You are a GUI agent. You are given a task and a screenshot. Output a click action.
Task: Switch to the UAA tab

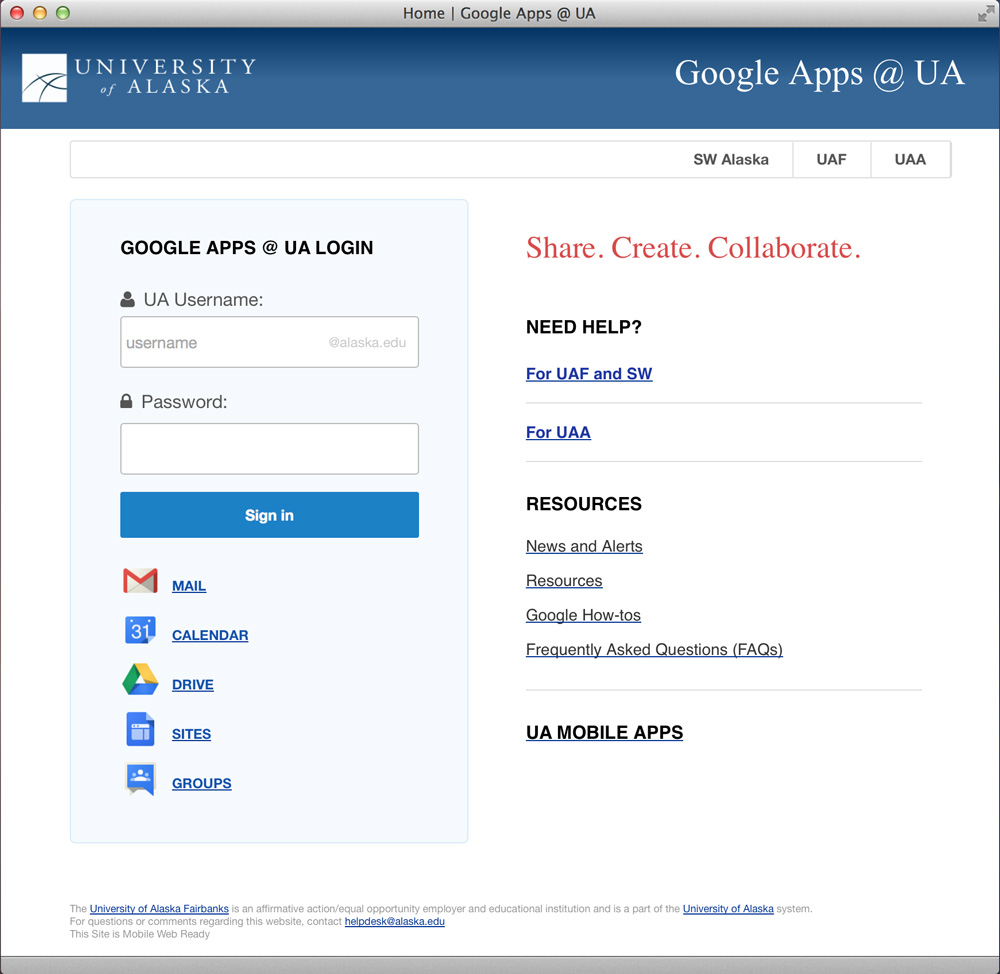(910, 159)
